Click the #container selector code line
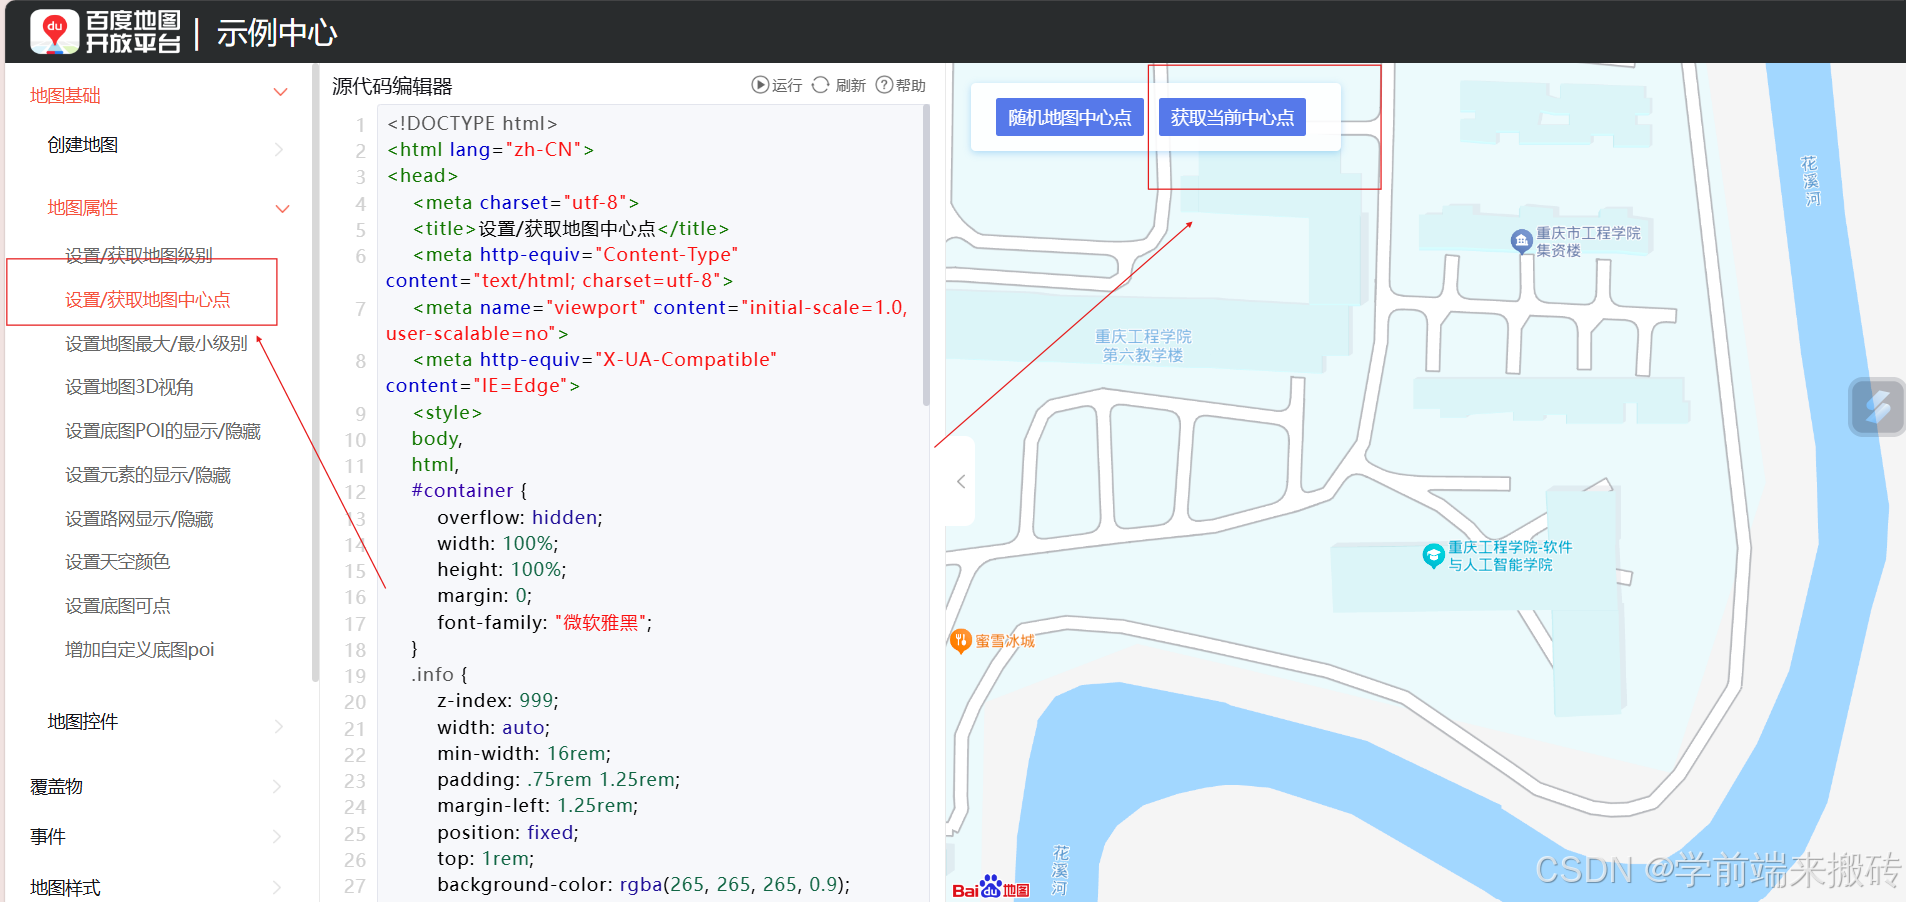1906x902 pixels. pos(469,491)
